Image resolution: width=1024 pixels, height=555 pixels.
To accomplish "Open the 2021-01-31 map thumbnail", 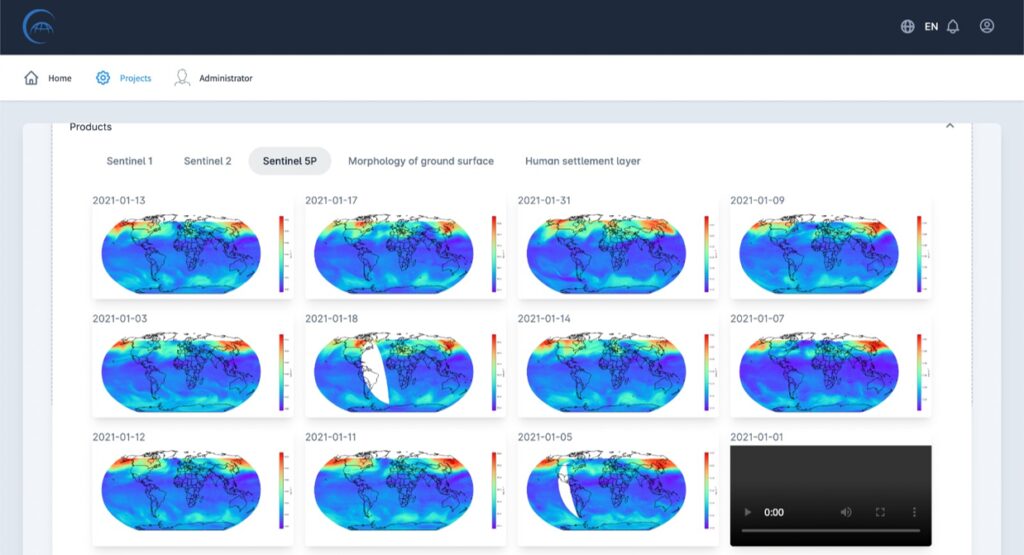I will click(618, 253).
